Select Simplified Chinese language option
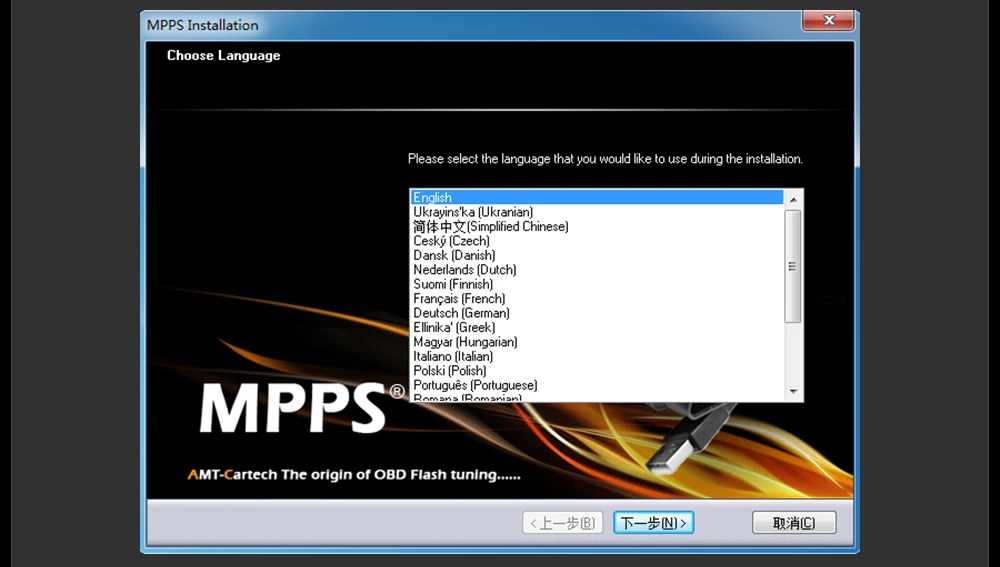The image size is (1000, 567). pyautogui.click(x=597, y=226)
